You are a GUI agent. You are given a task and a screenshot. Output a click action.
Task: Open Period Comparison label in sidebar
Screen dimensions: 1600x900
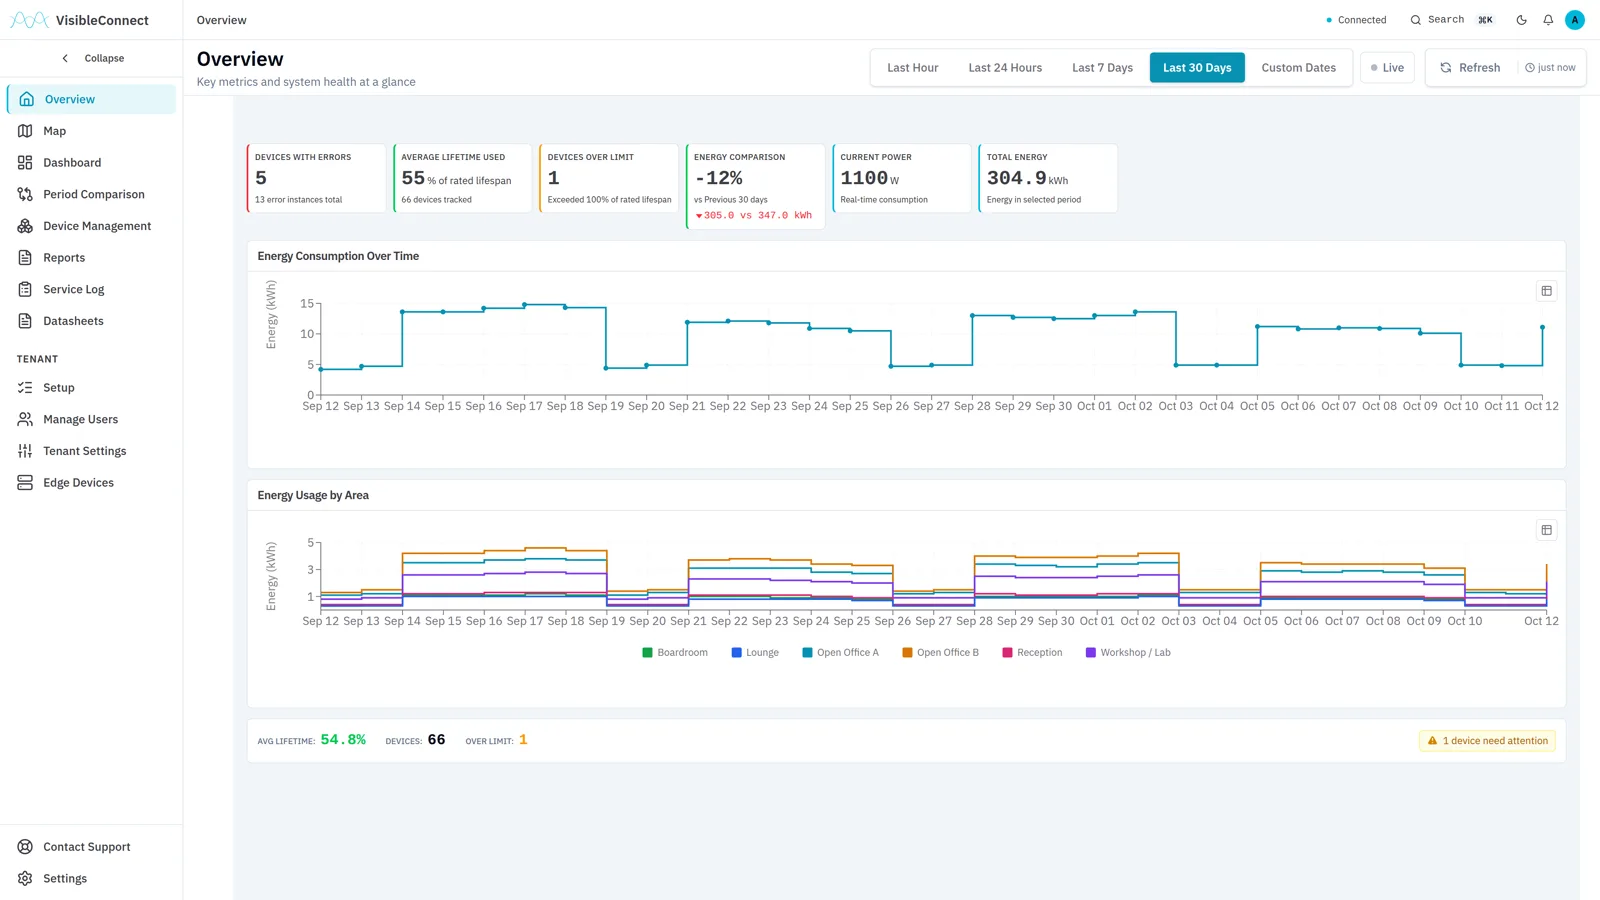(94, 194)
